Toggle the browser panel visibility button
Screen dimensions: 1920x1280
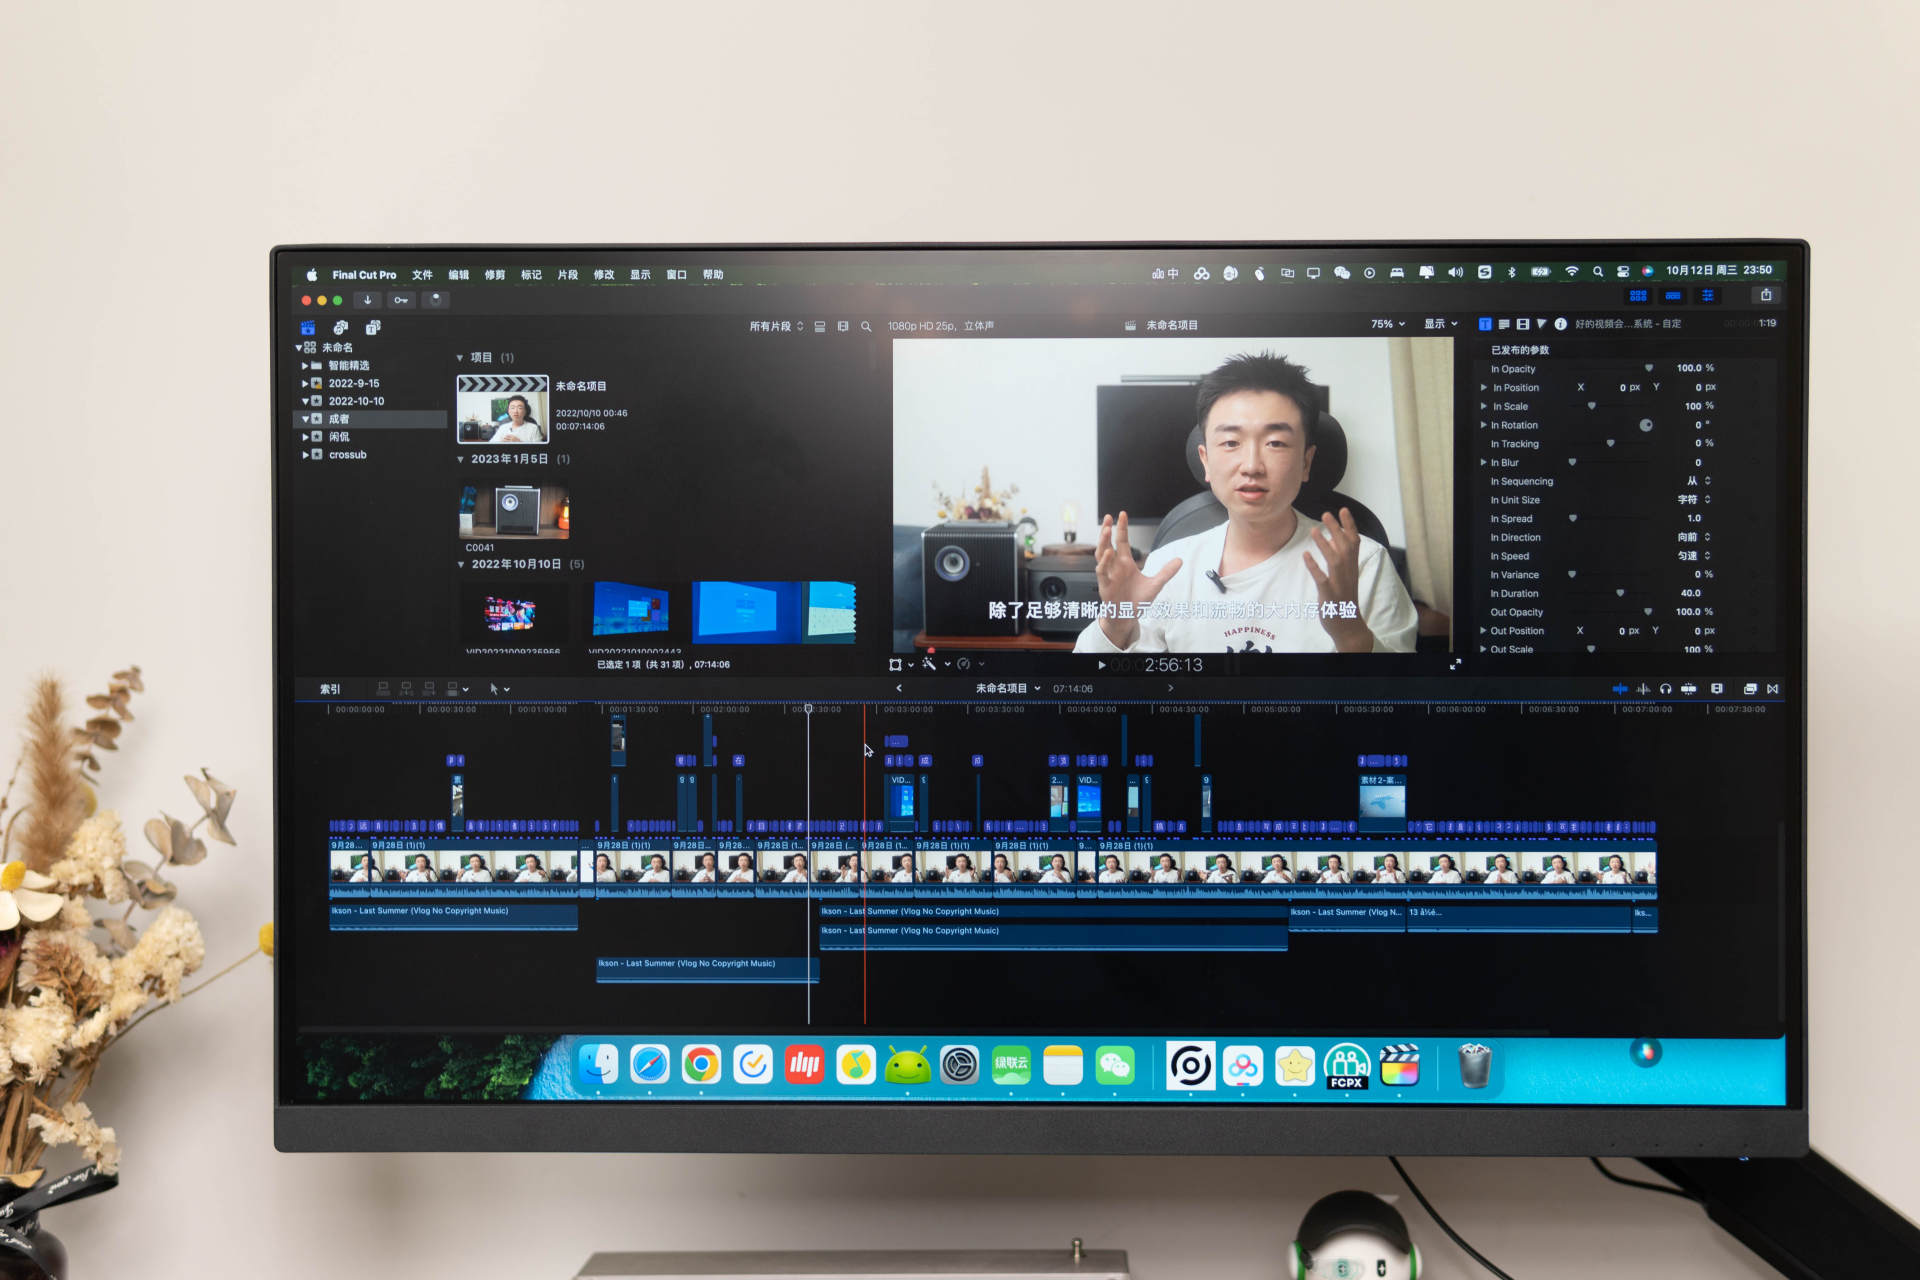point(1638,296)
